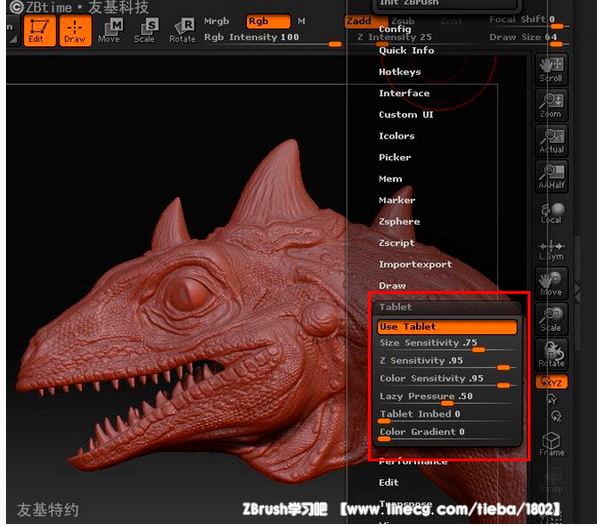Expand the Icolors section

[x=396, y=136]
